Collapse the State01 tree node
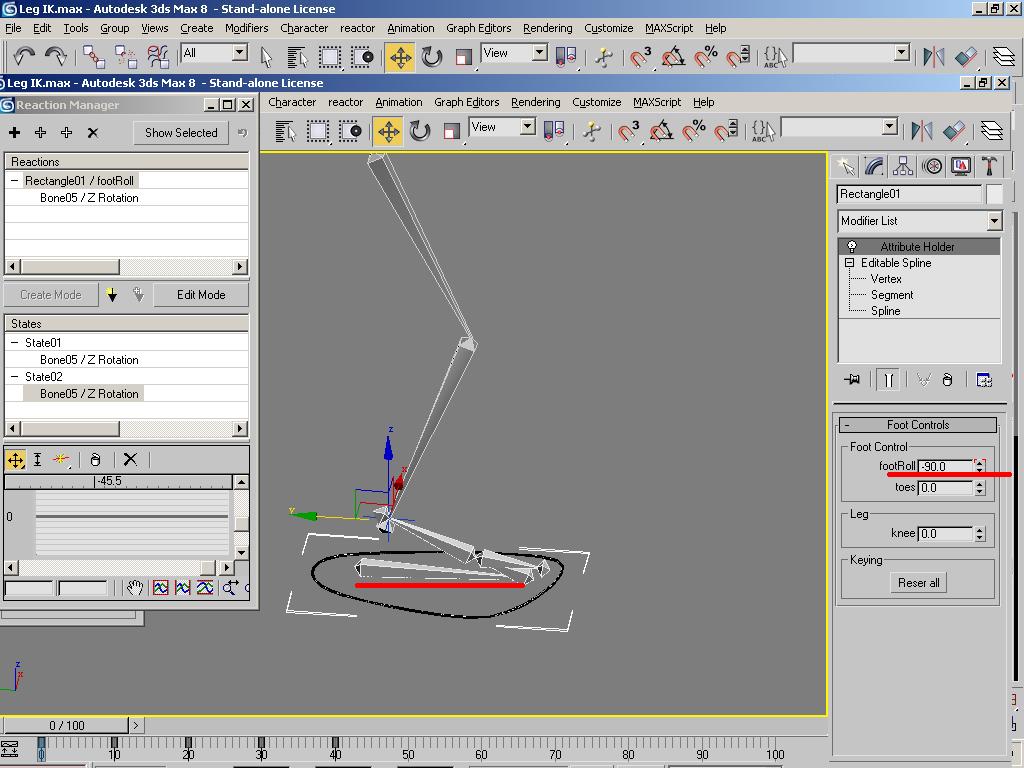Image resolution: width=1024 pixels, height=768 pixels. (x=14, y=342)
